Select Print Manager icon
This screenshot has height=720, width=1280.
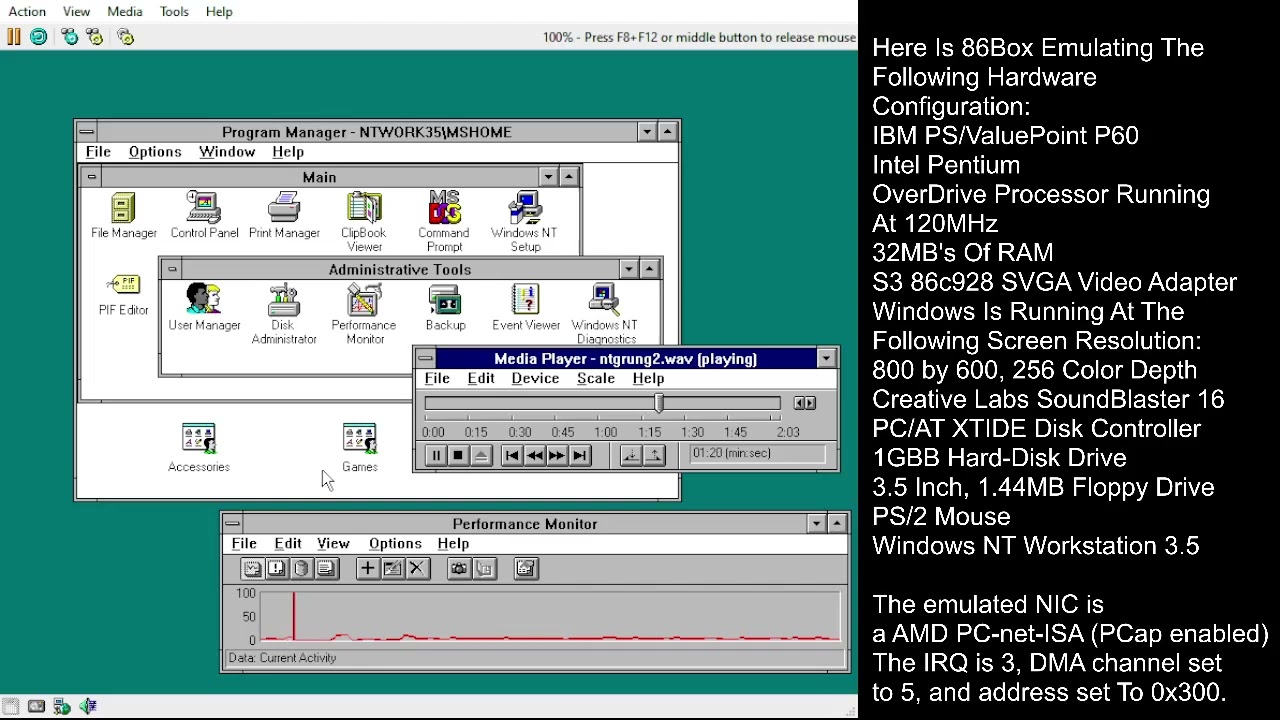pyautogui.click(x=284, y=216)
